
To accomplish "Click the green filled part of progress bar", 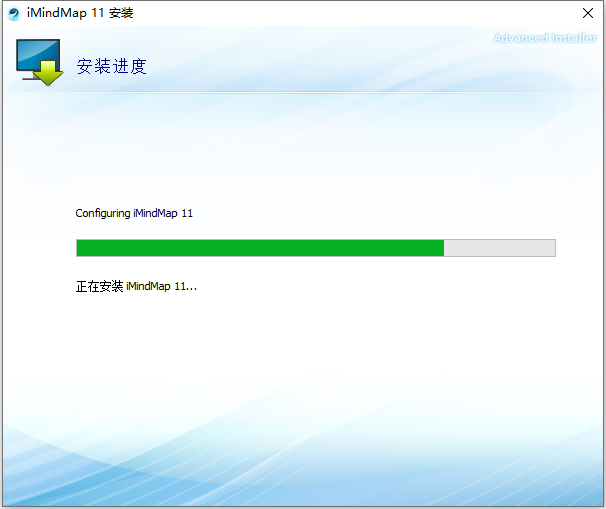I will click(260, 248).
